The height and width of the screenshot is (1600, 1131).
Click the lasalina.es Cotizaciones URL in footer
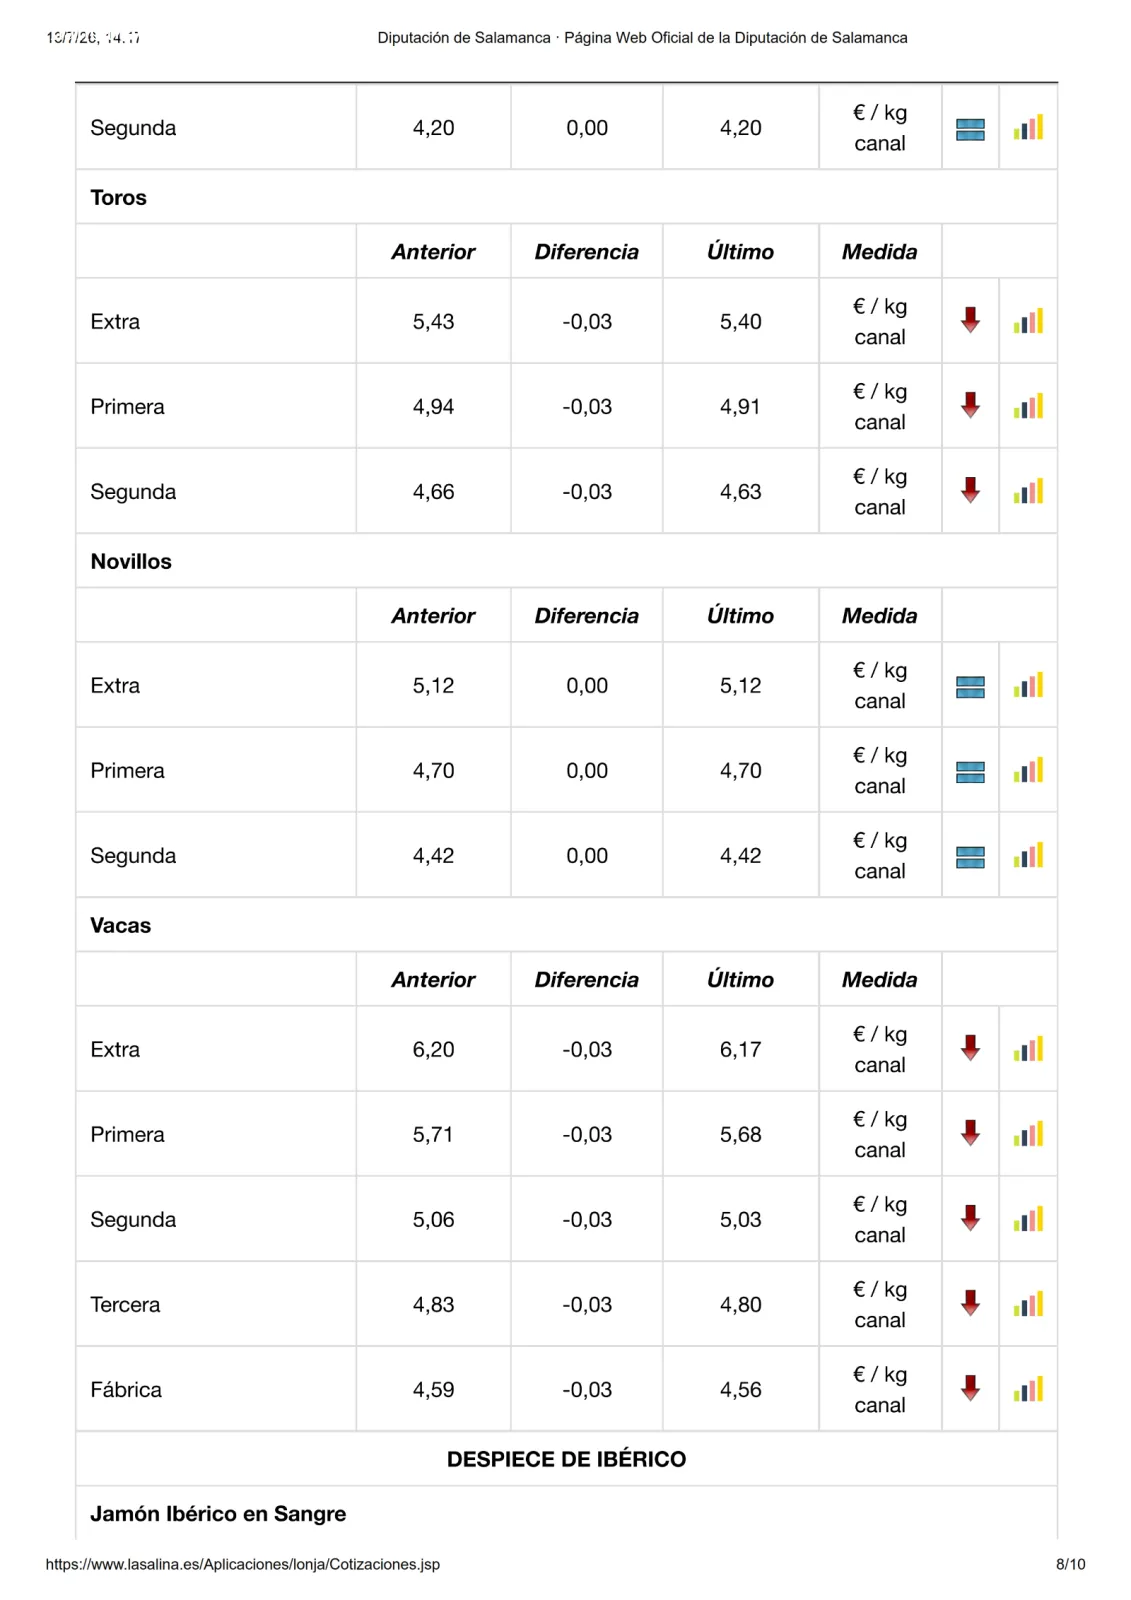[243, 1564]
